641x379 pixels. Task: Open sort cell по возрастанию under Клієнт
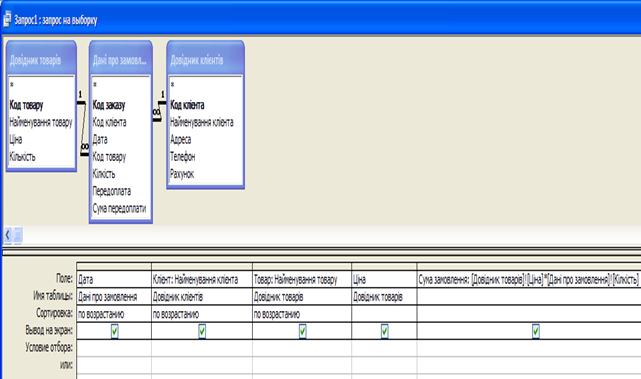(202, 314)
